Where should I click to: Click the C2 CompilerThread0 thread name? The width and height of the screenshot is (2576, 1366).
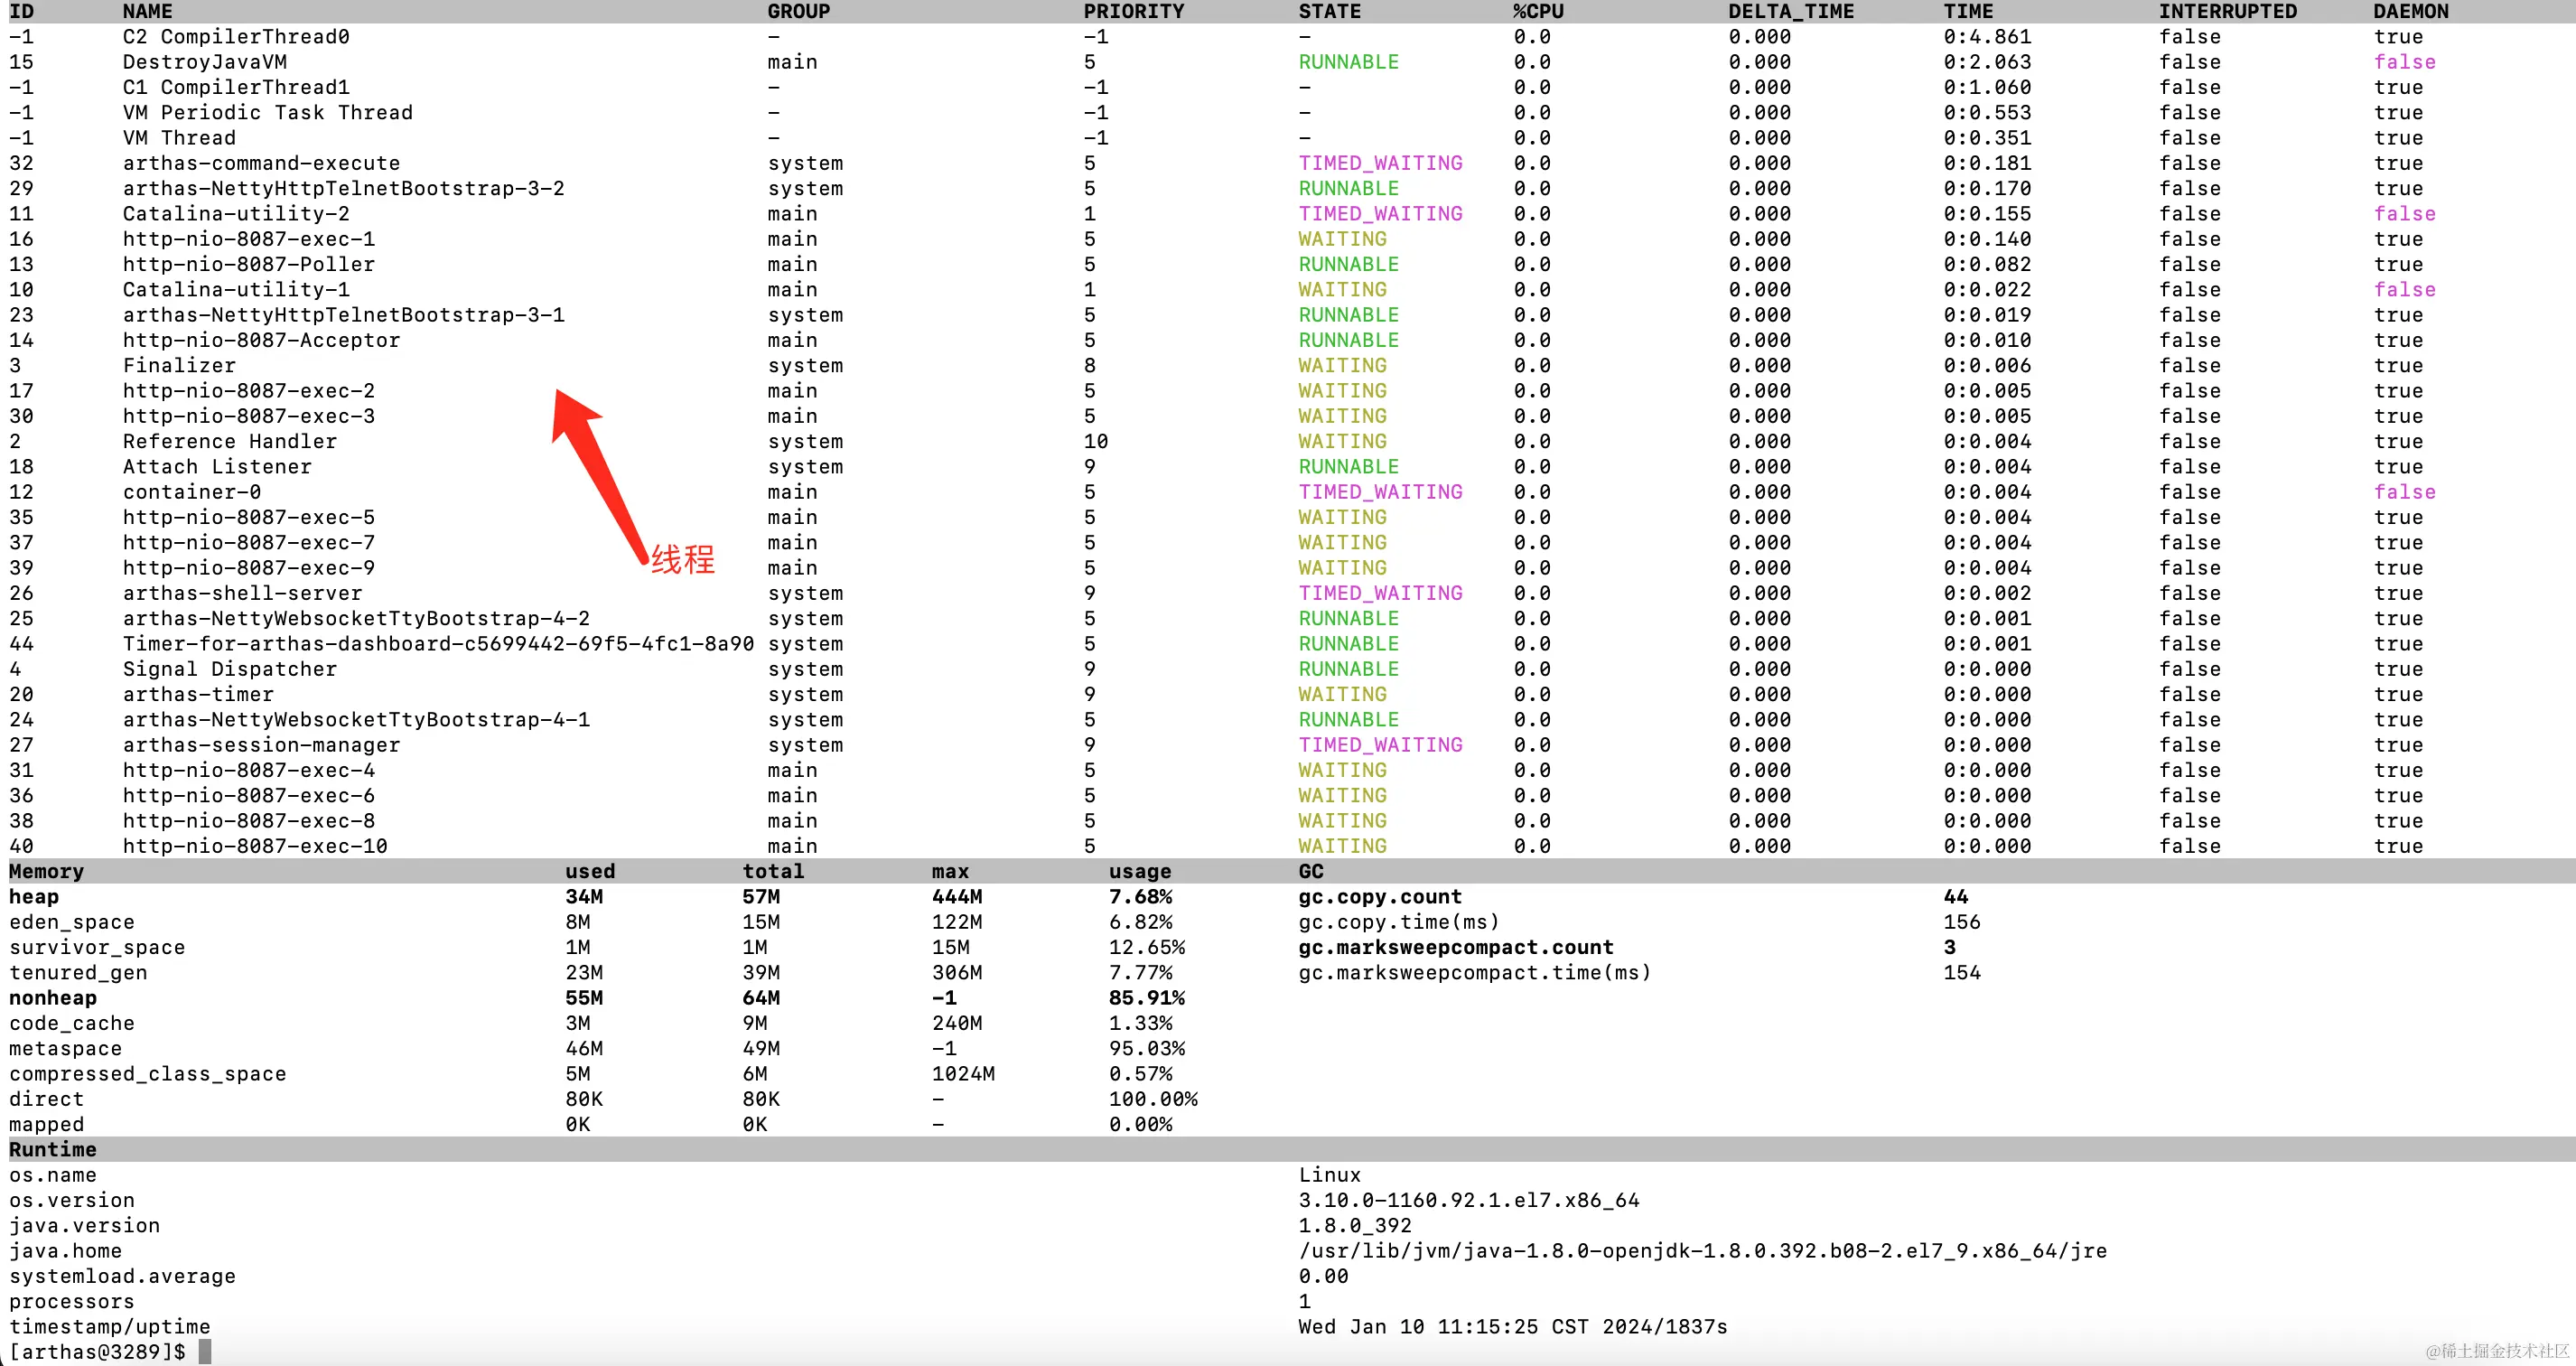coord(236,37)
